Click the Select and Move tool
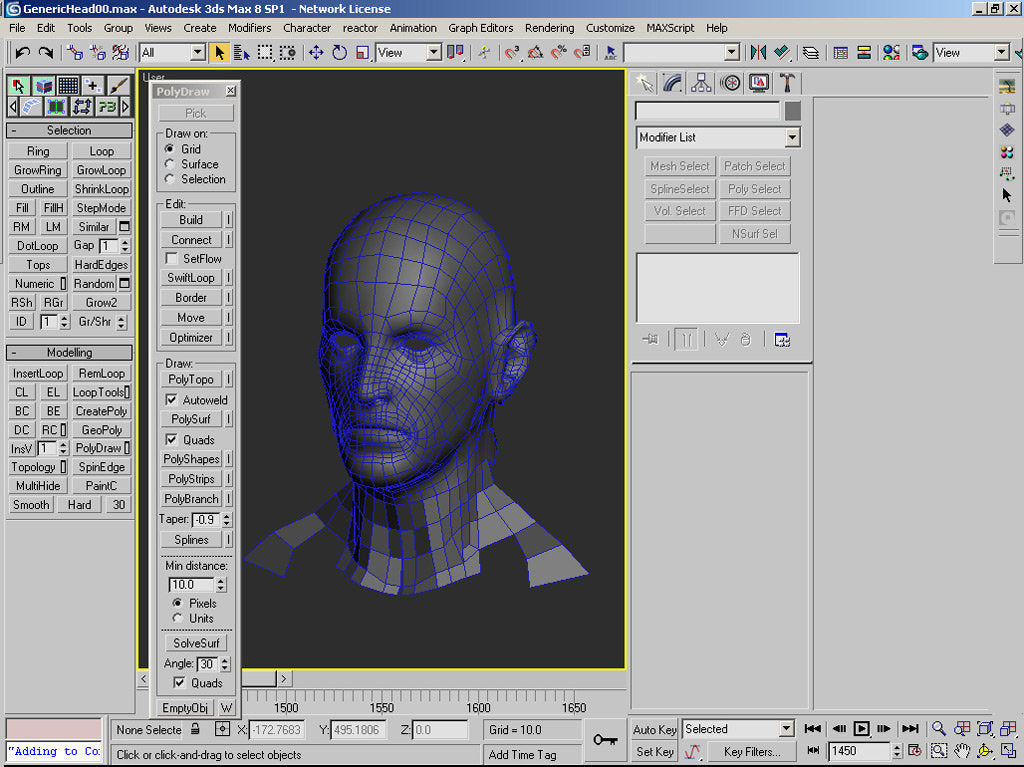Screen dimensions: 1024x767 [x=316, y=52]
